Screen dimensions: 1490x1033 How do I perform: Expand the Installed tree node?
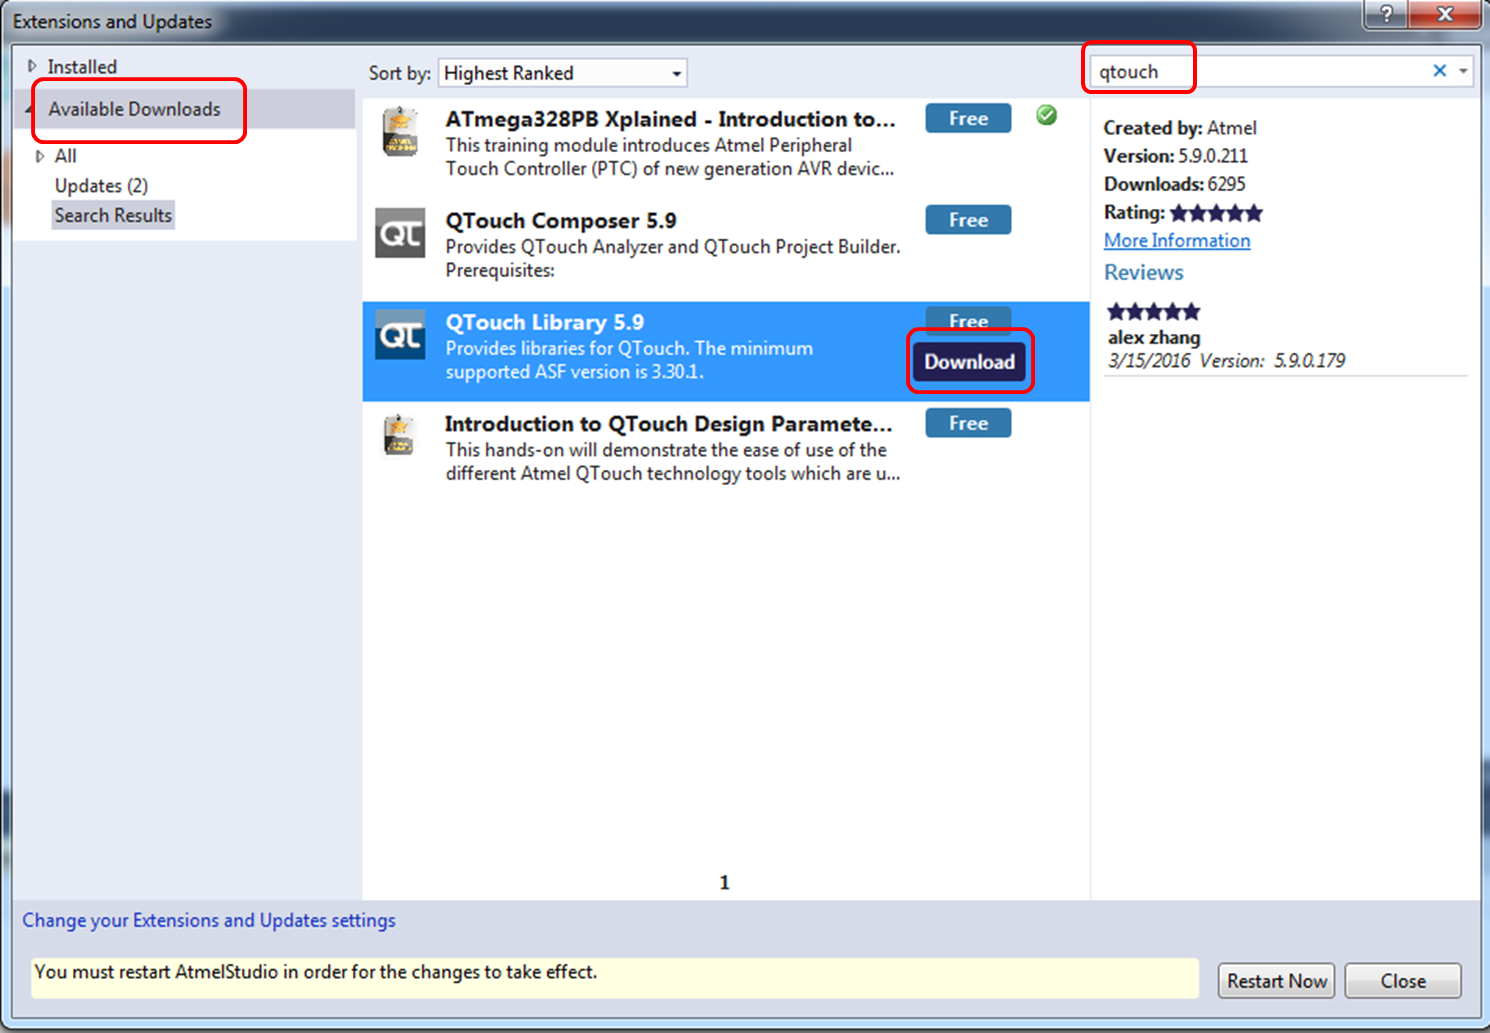coord(32,66)
